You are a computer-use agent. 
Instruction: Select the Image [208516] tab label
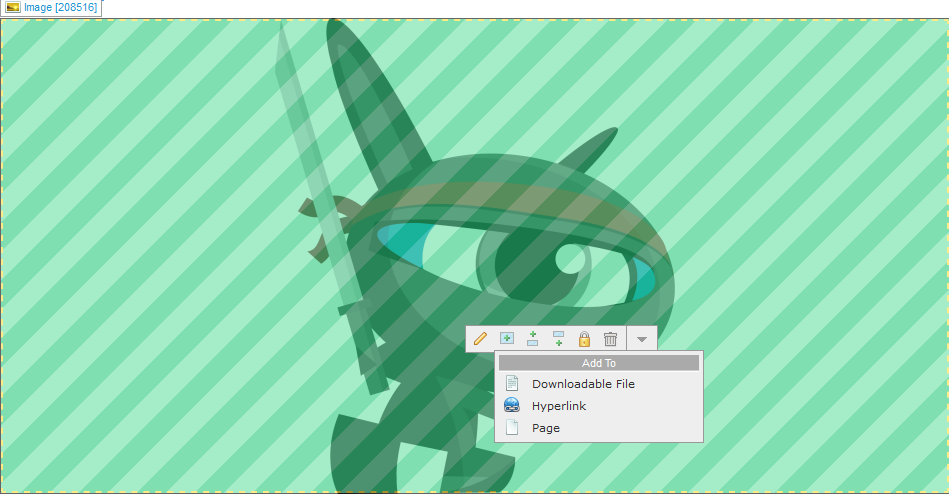pyautogui.click(x=61, y=7)
